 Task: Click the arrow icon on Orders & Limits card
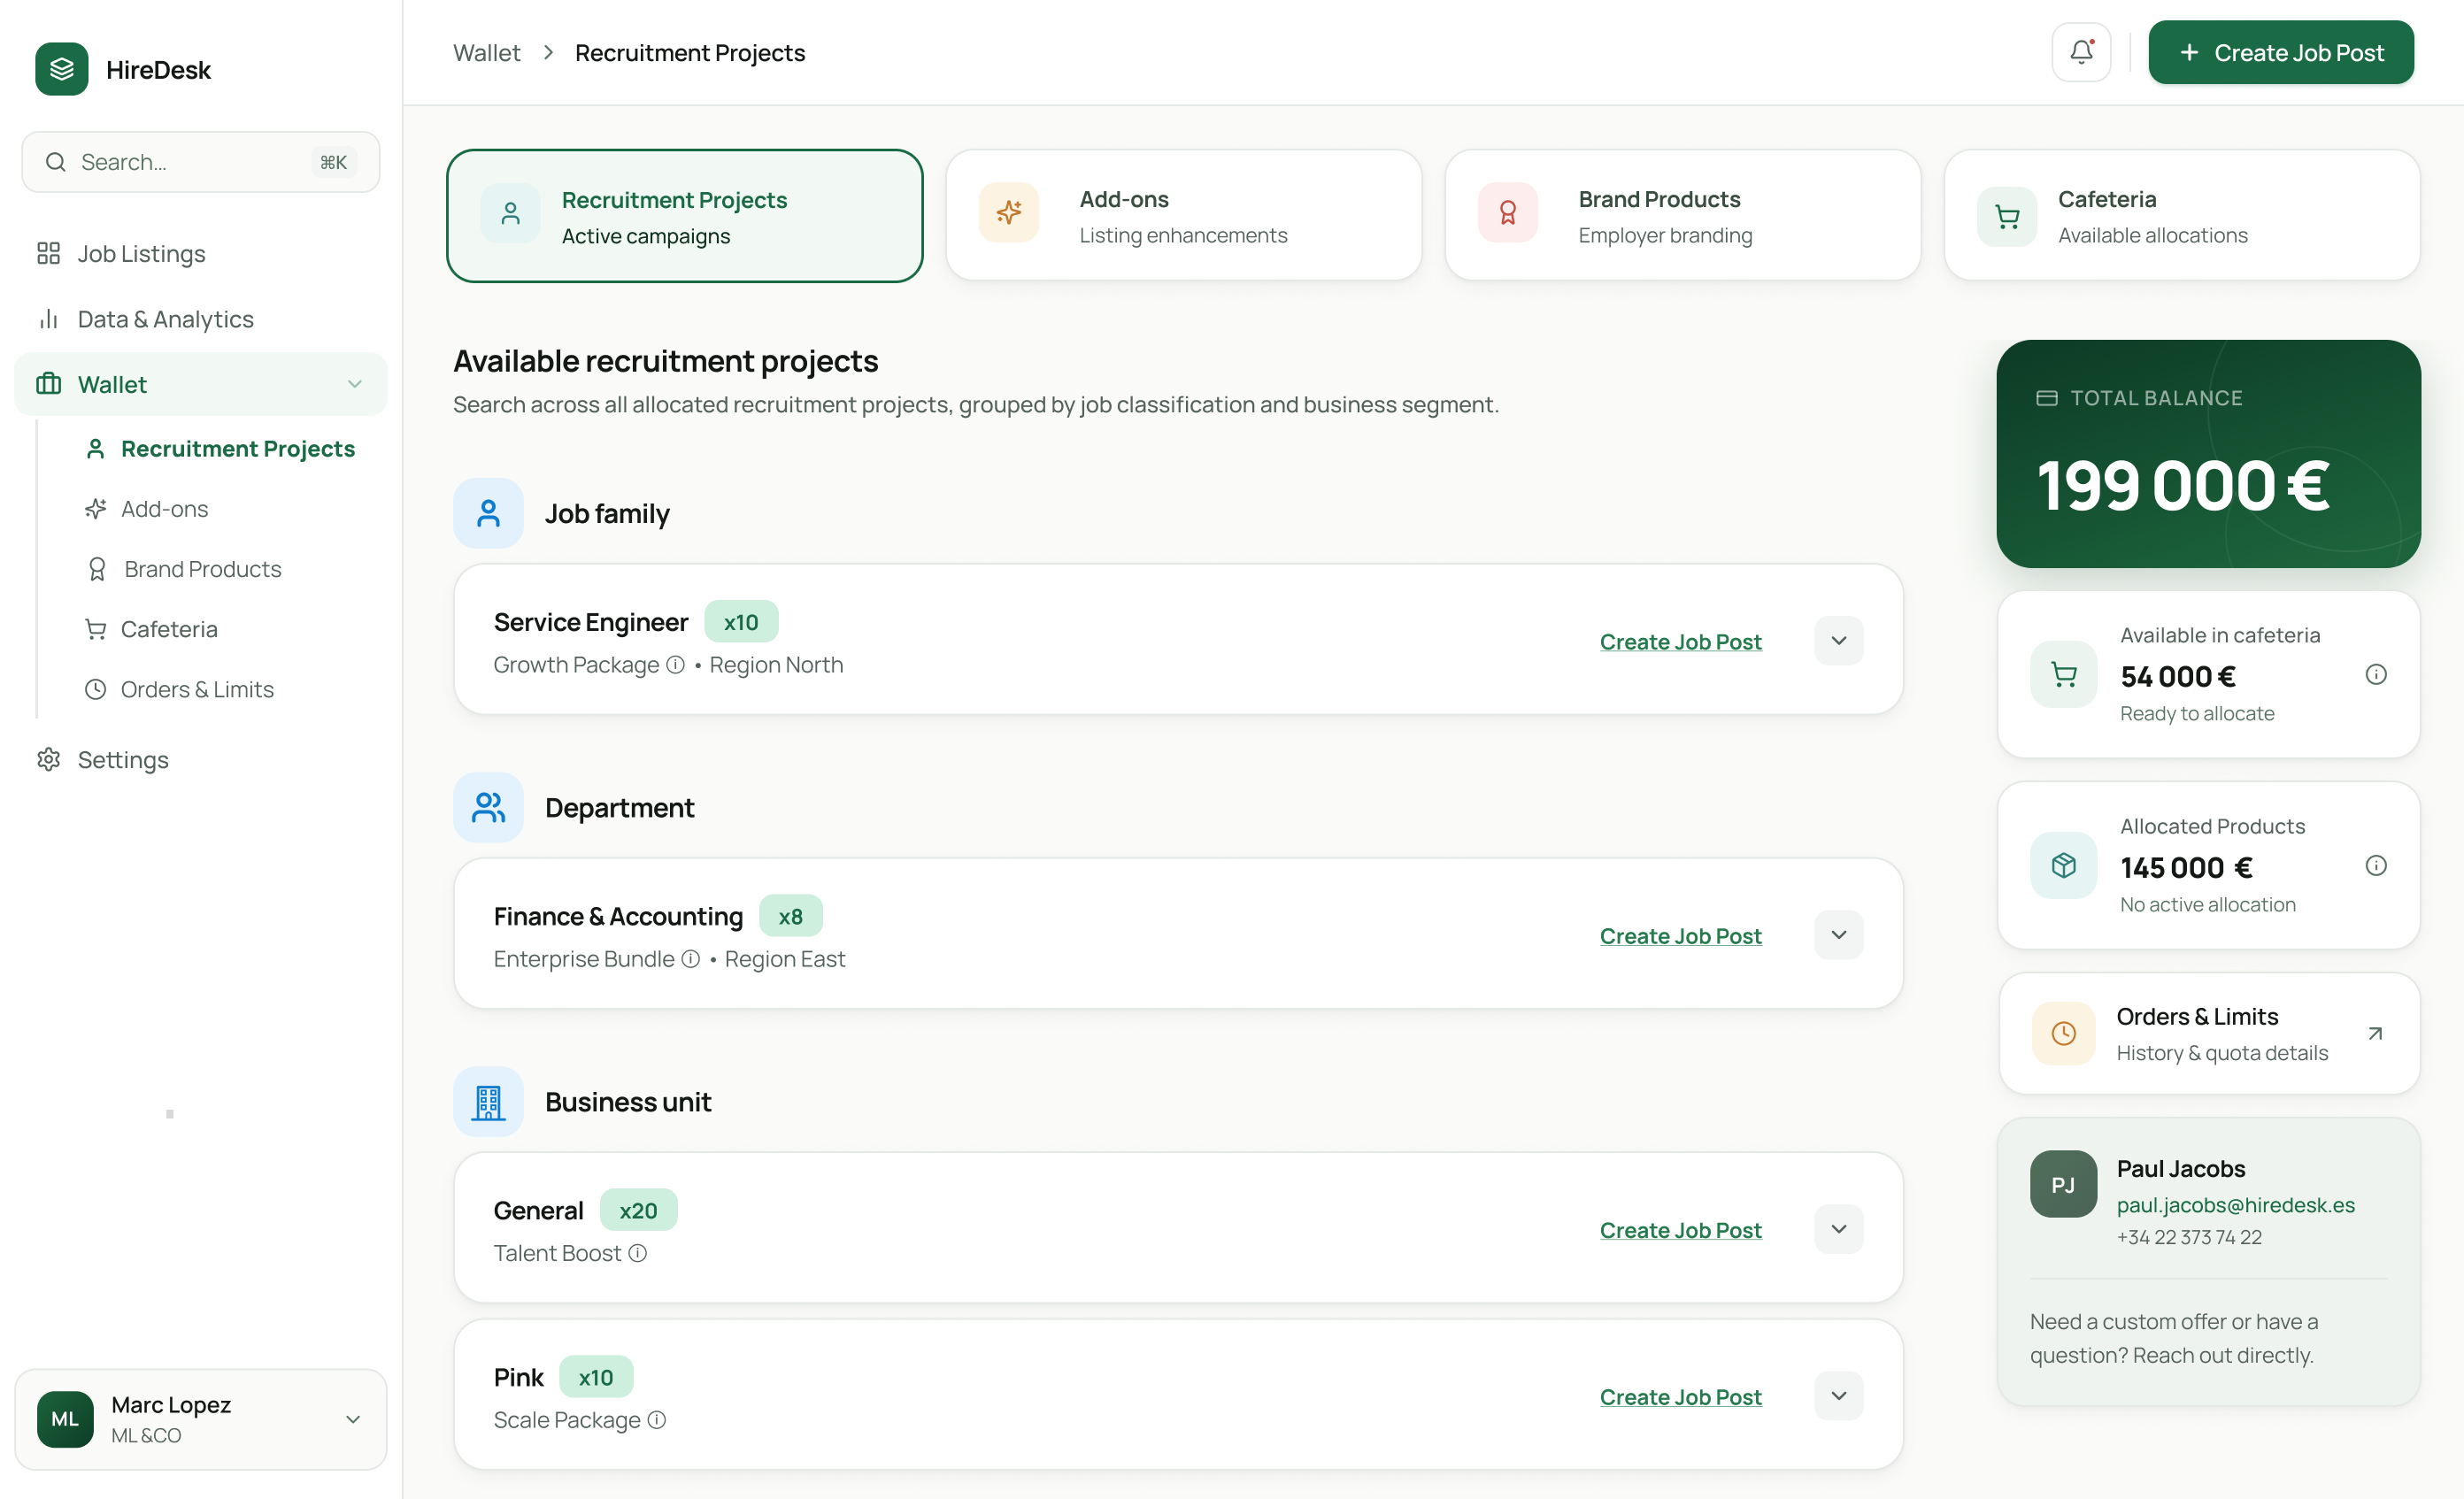2375,1033
